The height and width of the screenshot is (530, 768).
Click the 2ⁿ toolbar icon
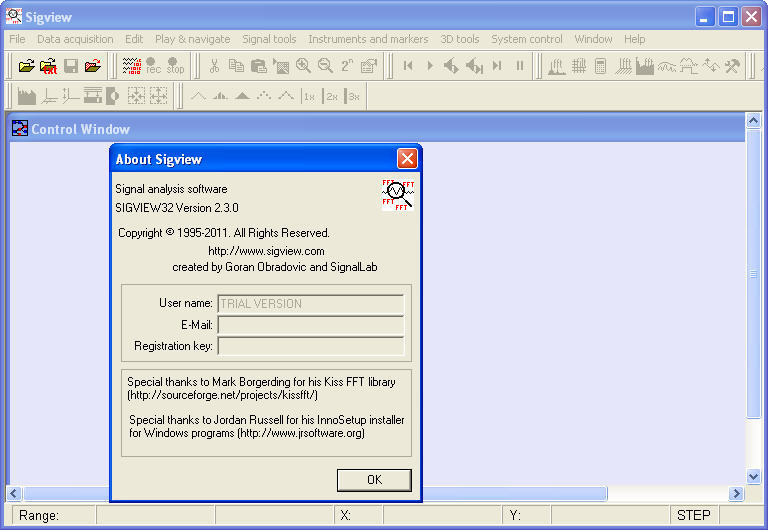click(347, 66)
